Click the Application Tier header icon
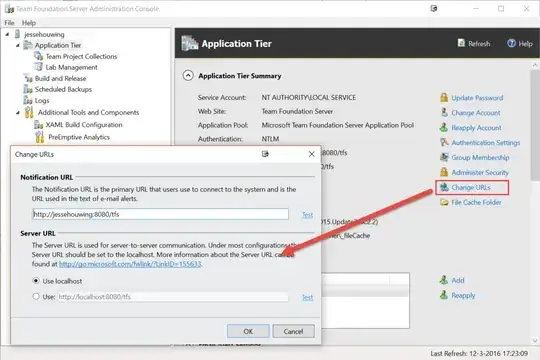540x360 pixels. (x=190, y=43)
